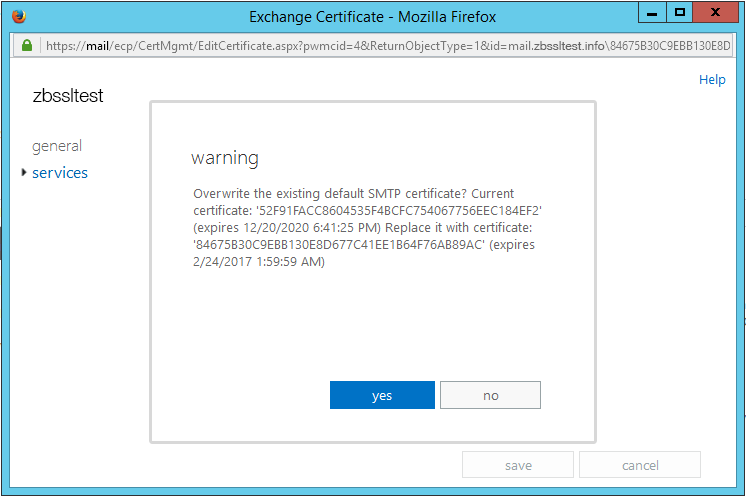The image size is (746, 496).
Task: Open the Help link
Action: [712, 80]
